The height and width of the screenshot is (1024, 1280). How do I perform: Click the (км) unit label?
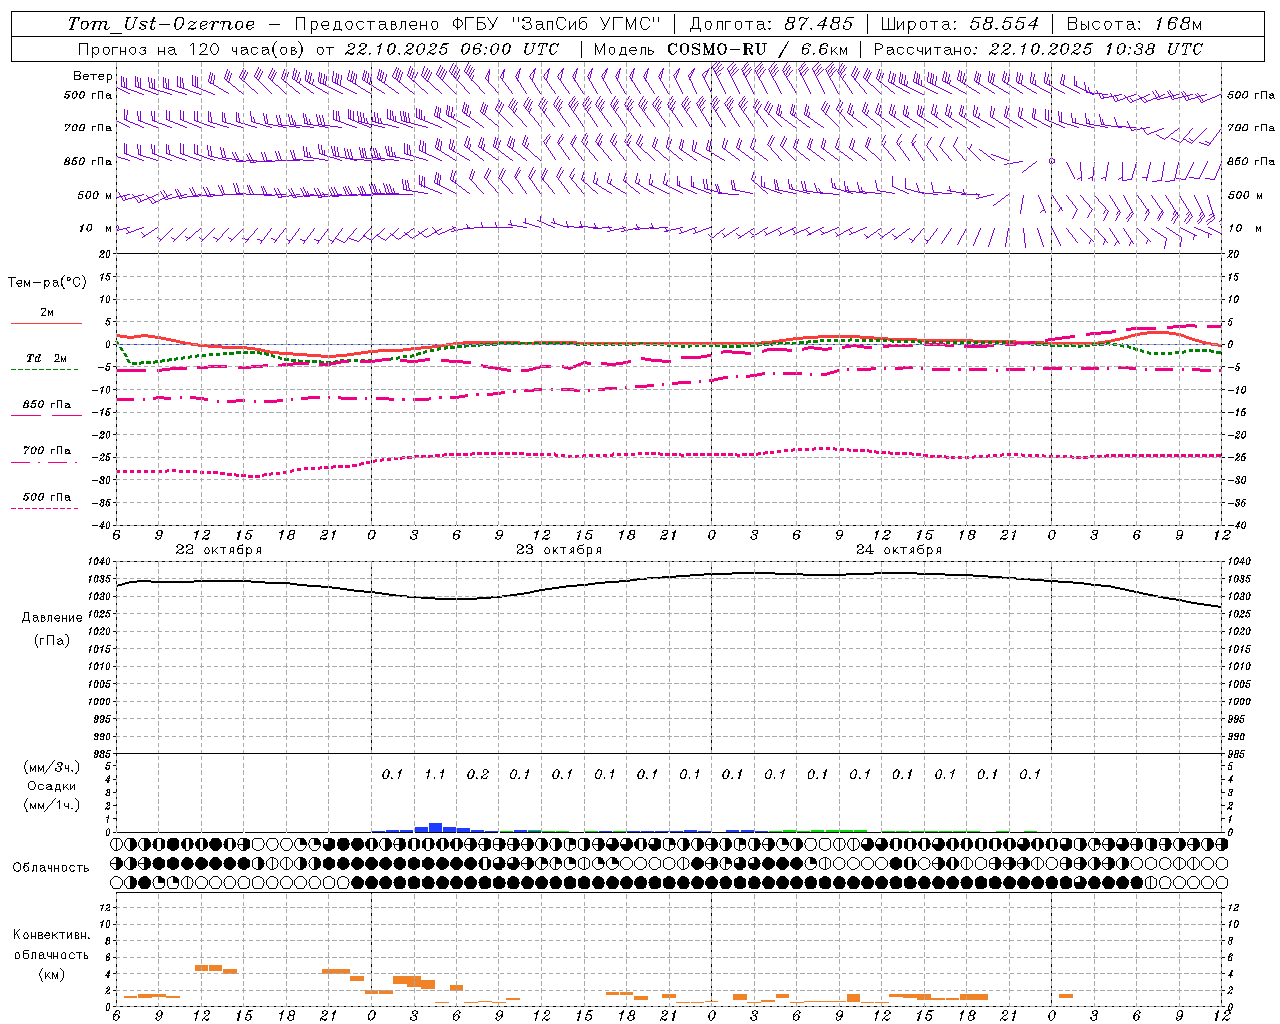tap(51, 974)
